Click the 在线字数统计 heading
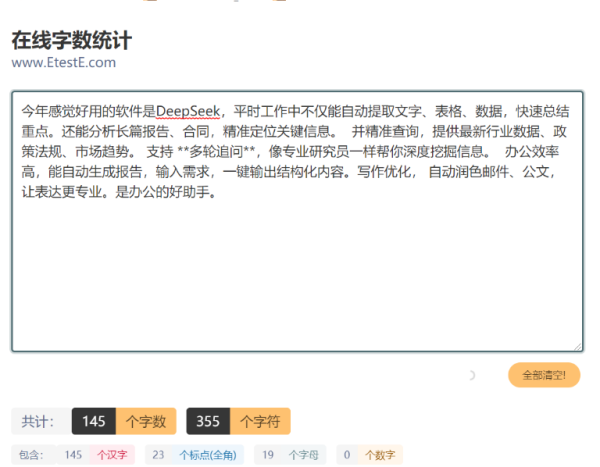 pyautogui.click(x=72, y=40)
